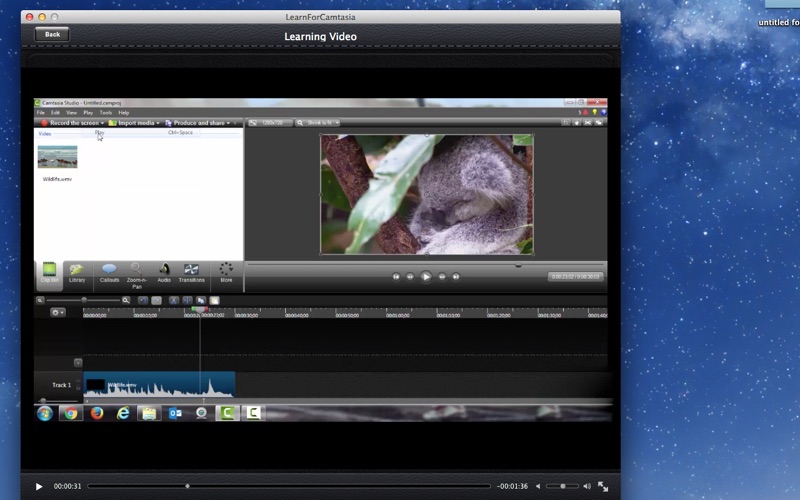Image resolution: width=800 pixels, height=500 pixels.
Task: Click Import media button
Action: tap(132, 123)
